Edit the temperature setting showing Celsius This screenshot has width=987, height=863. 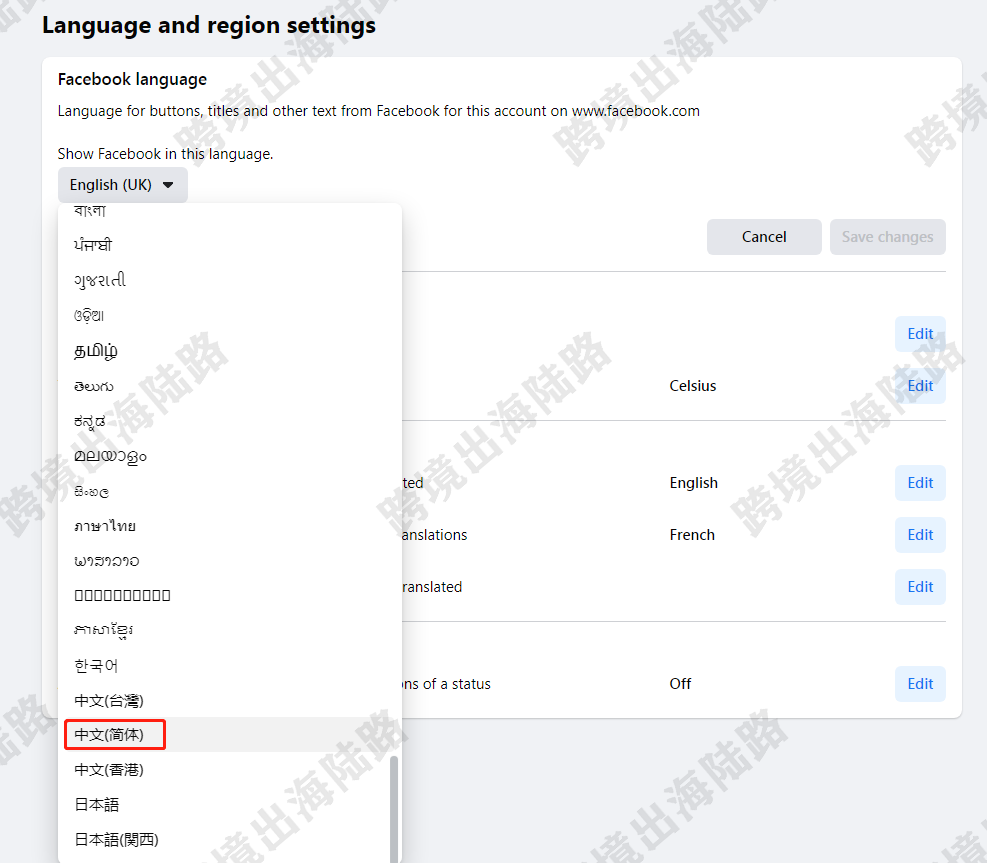point(919,385)
